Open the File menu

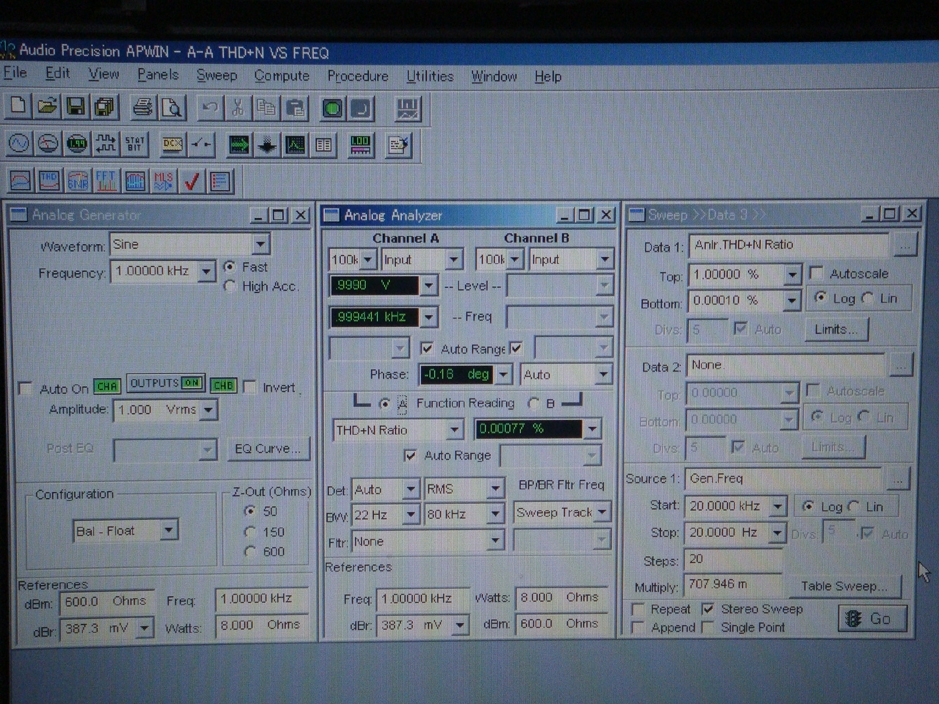pyautogui.click(x=15, y=73)
